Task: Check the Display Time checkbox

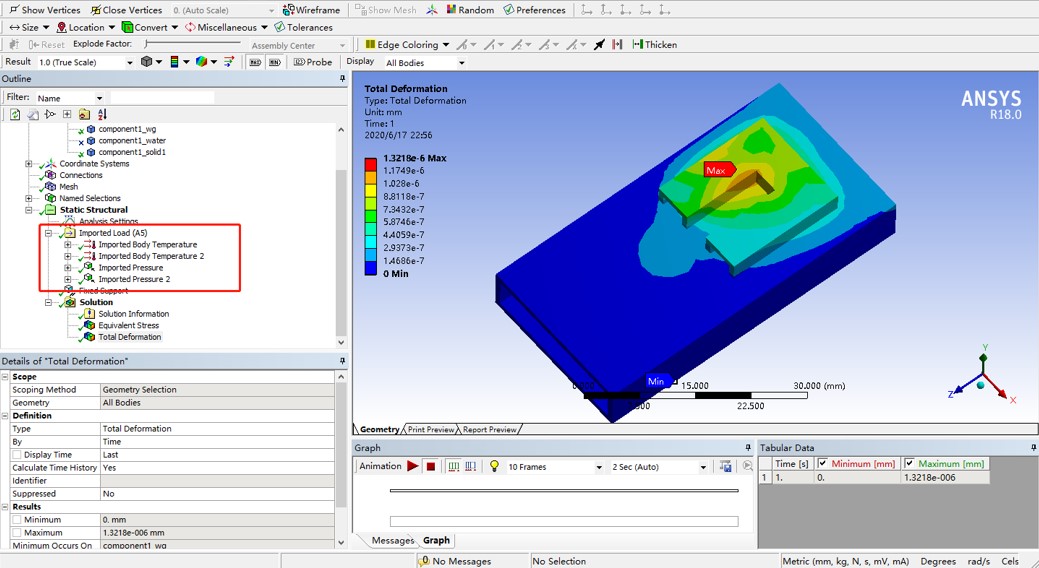Action: [17, 455]
